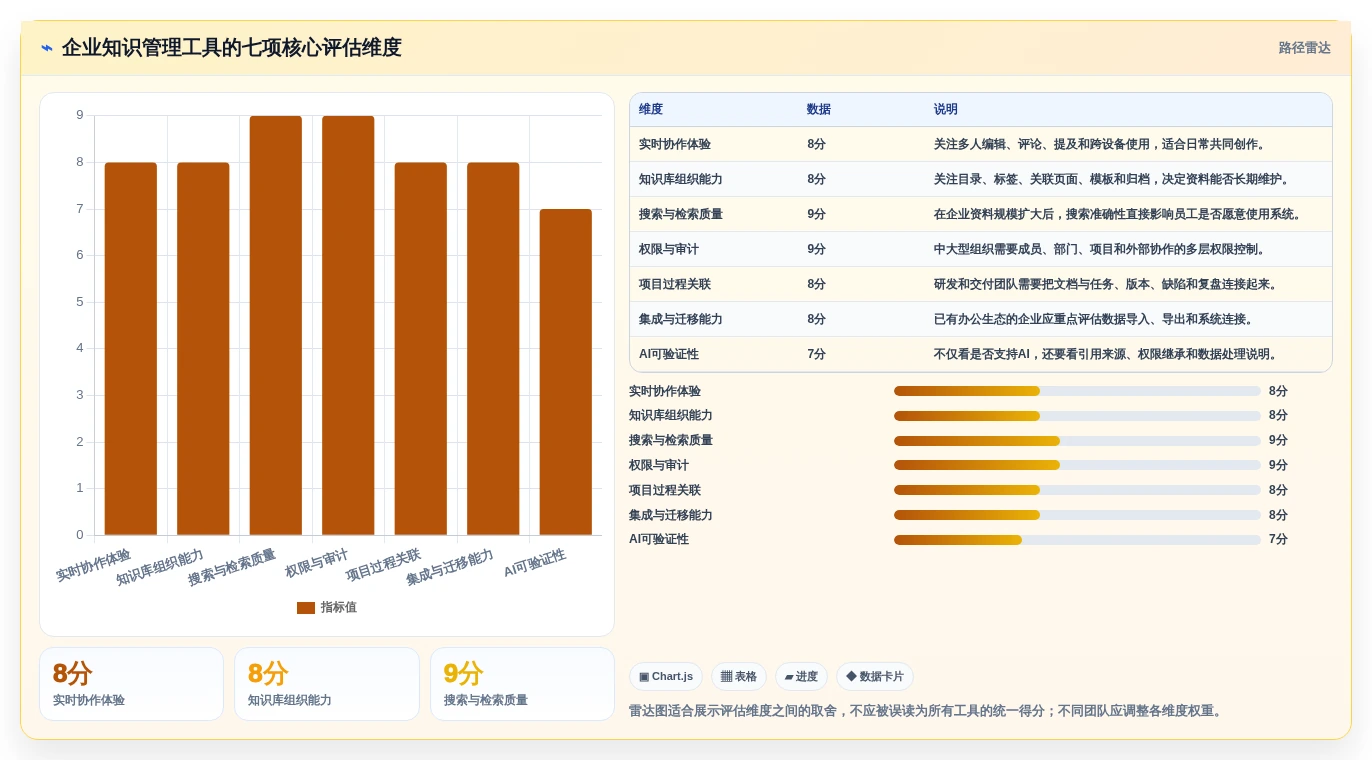Select the 知识库组织能力 table row name

pyautogui.click(x=681, y=179)
